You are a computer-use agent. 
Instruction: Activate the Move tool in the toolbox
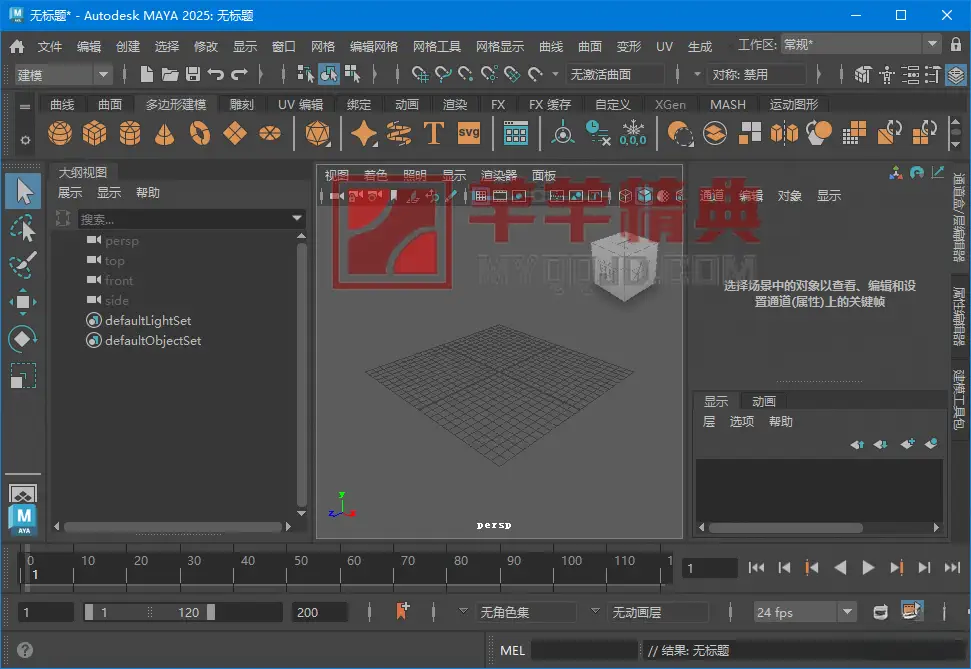[x=24, y=302]
